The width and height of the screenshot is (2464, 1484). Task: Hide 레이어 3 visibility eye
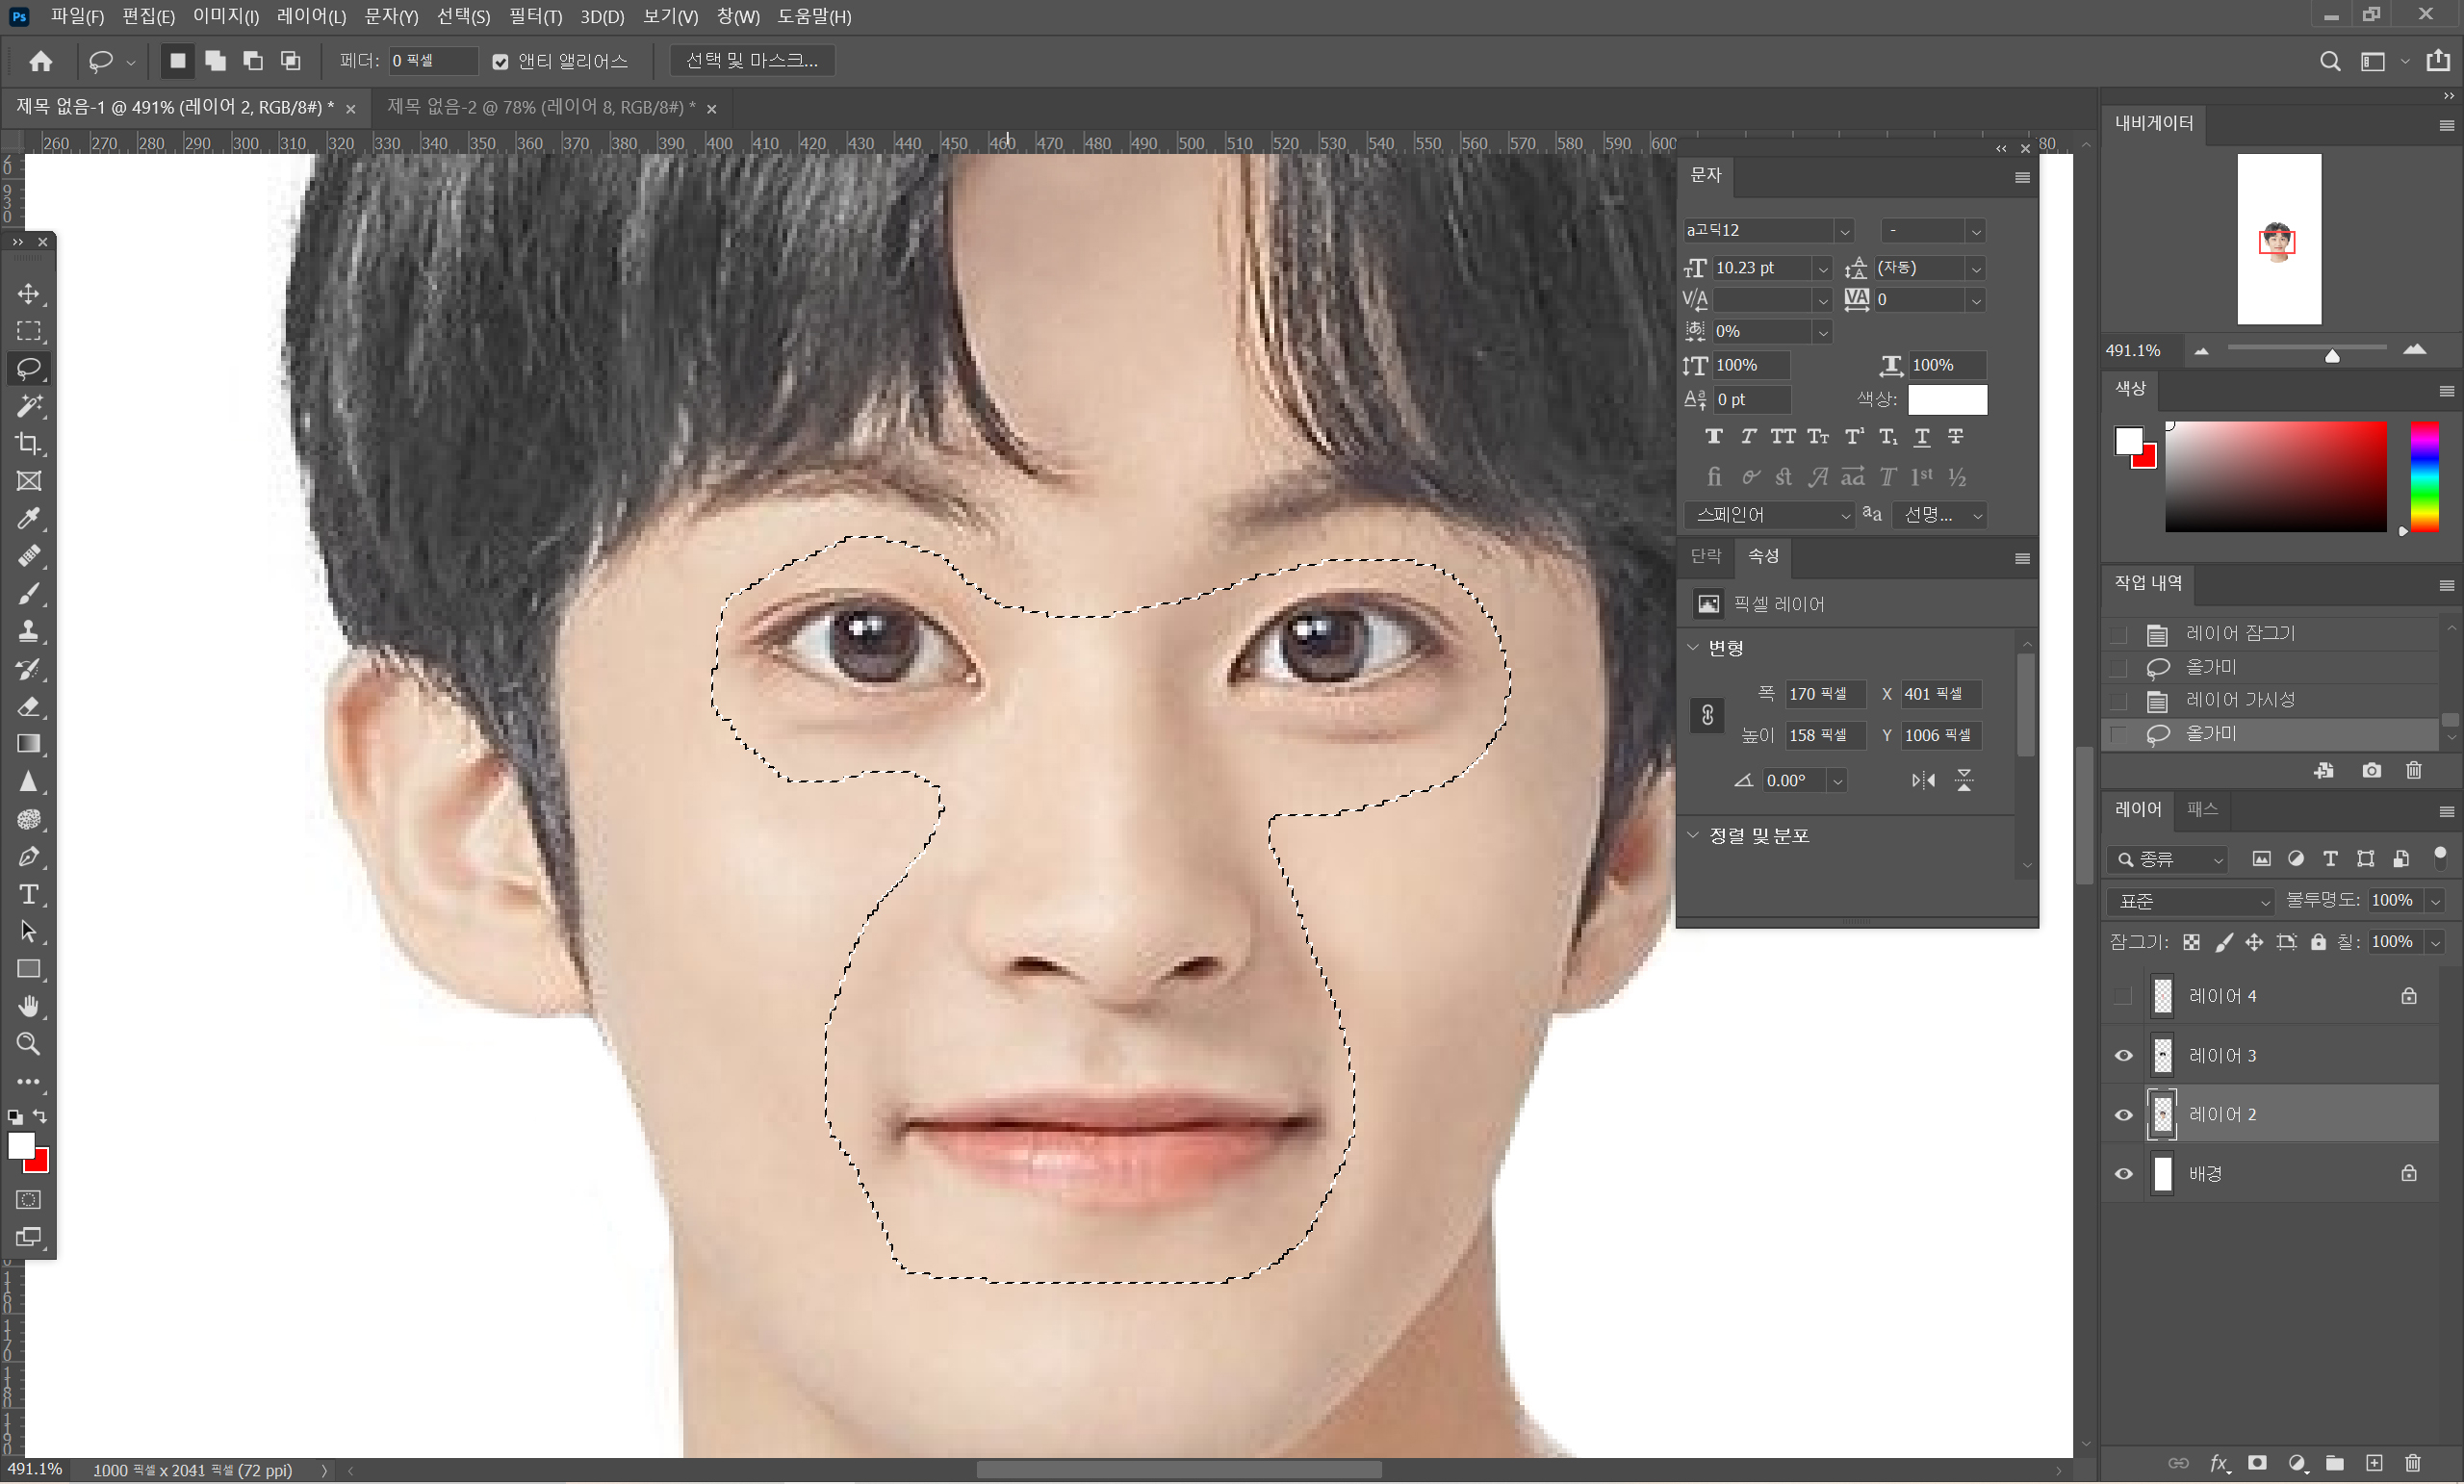point(2123,1056)
